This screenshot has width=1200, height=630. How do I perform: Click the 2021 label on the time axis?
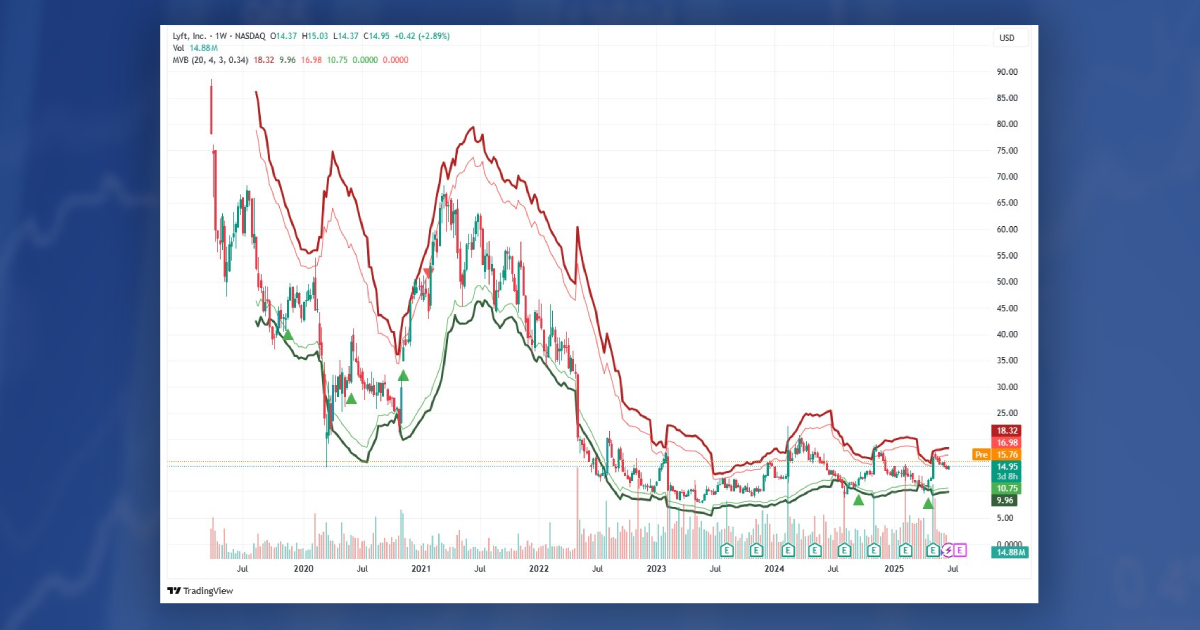(421, 568)
